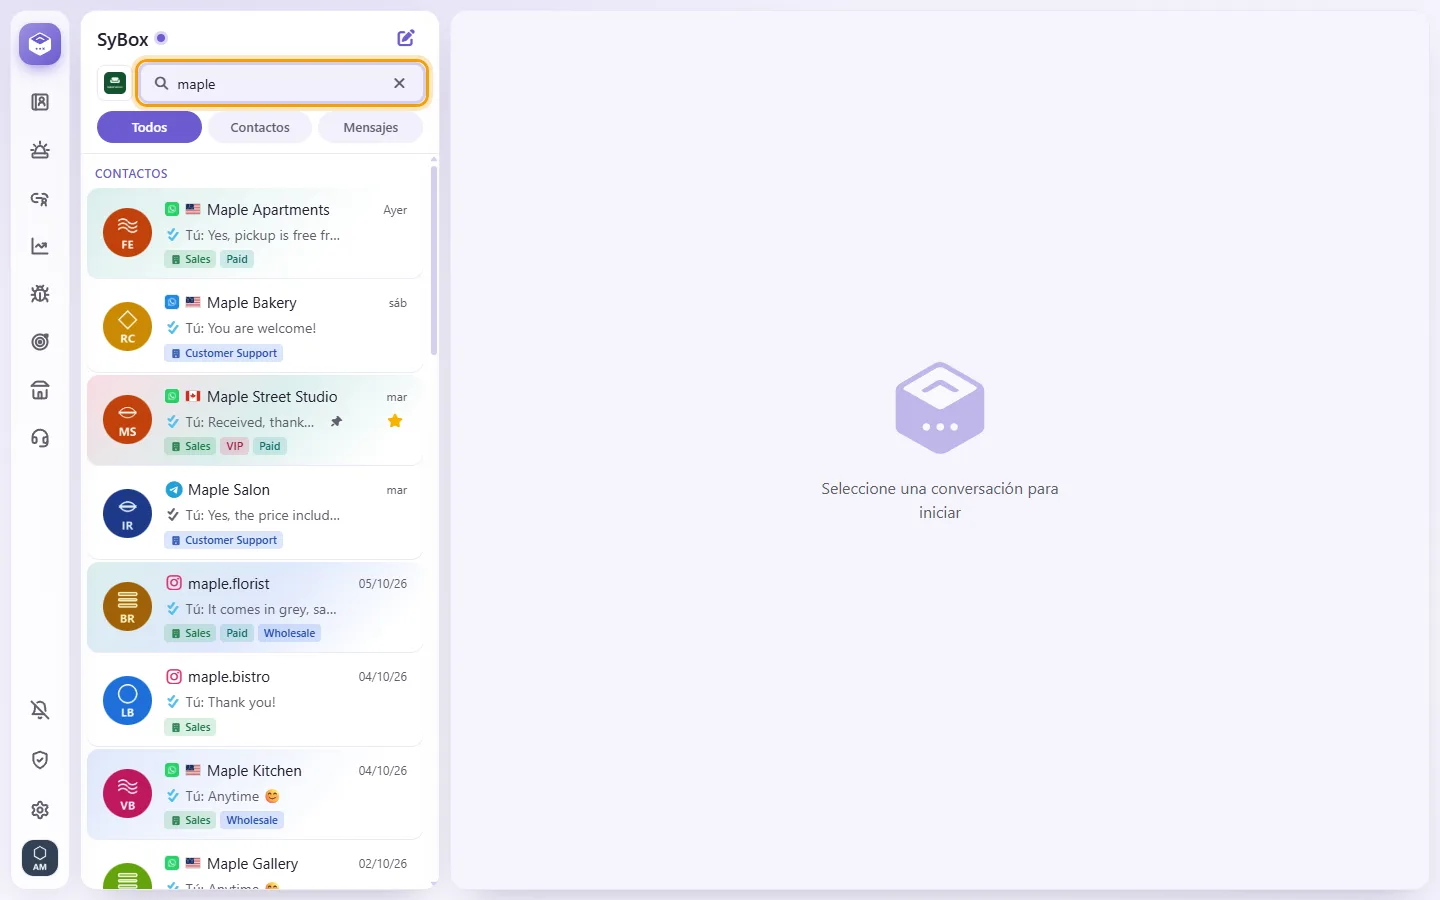This screenshot has width=1440, height=900.
Task: Compose a new conversation with the edit icon
Action: point(406,38)
